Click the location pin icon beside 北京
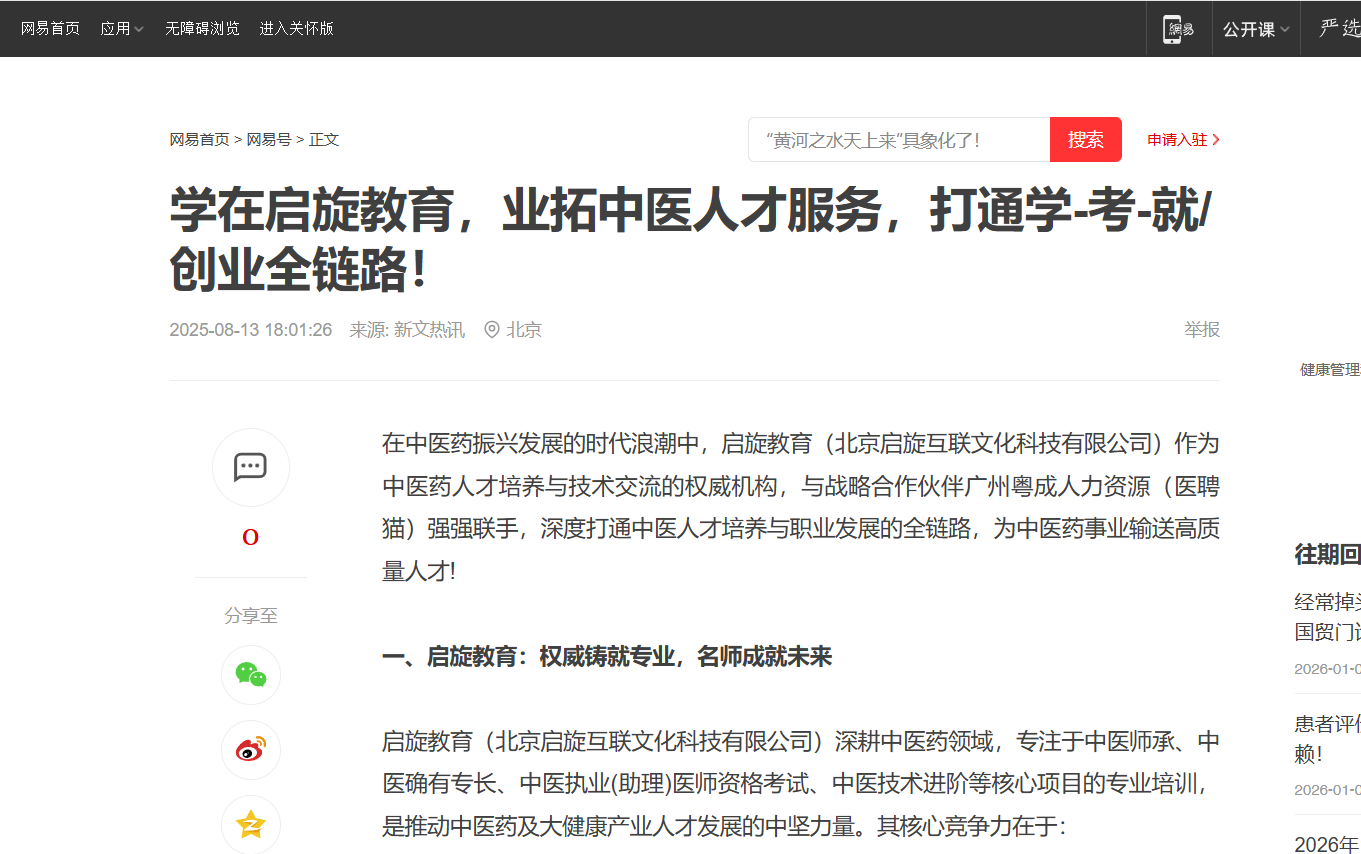1361x854 pixels. pos(491,330)
